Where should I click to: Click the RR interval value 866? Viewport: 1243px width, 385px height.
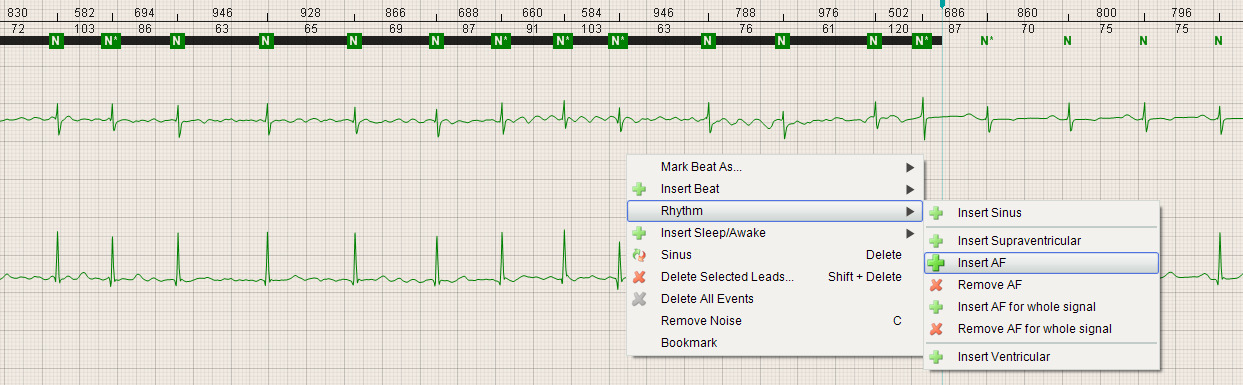(396, 13)
